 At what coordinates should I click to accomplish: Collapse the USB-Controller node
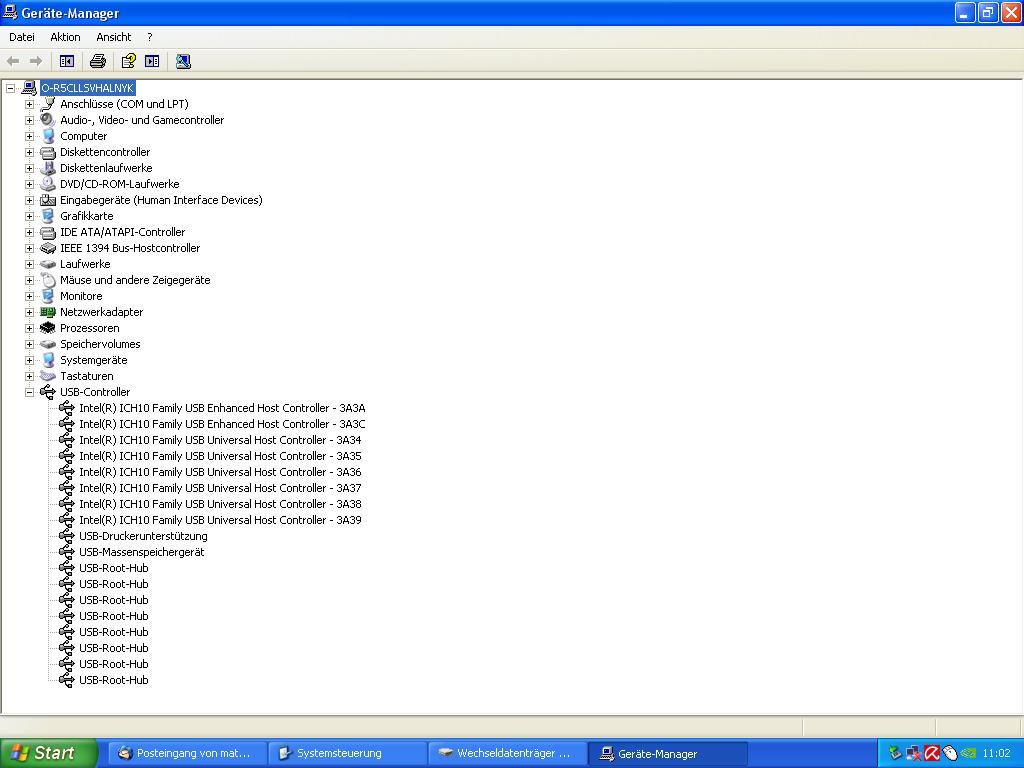click(x=29, y=392)
